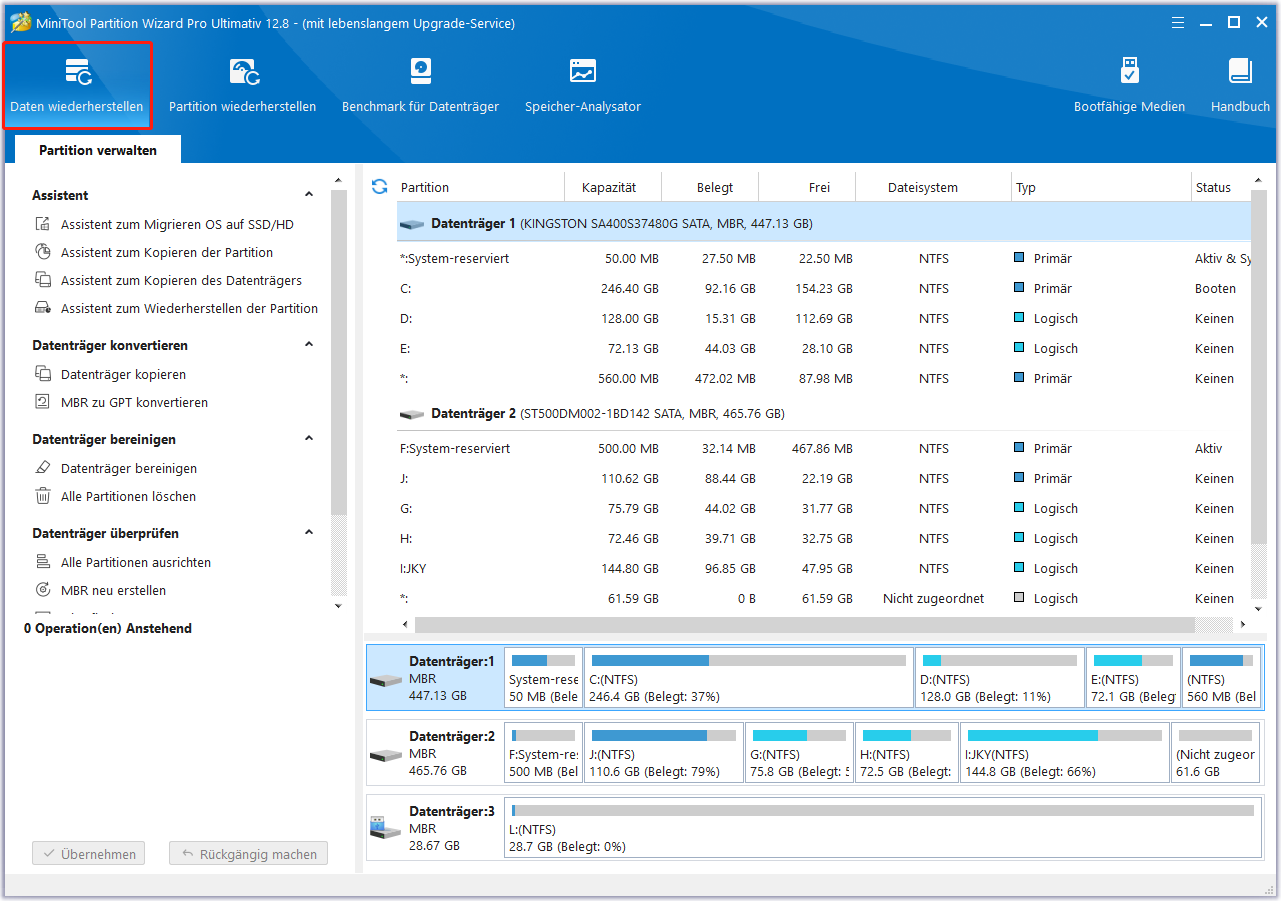
Task: Open Speicher-Analysator
Action: coord(583,86)
